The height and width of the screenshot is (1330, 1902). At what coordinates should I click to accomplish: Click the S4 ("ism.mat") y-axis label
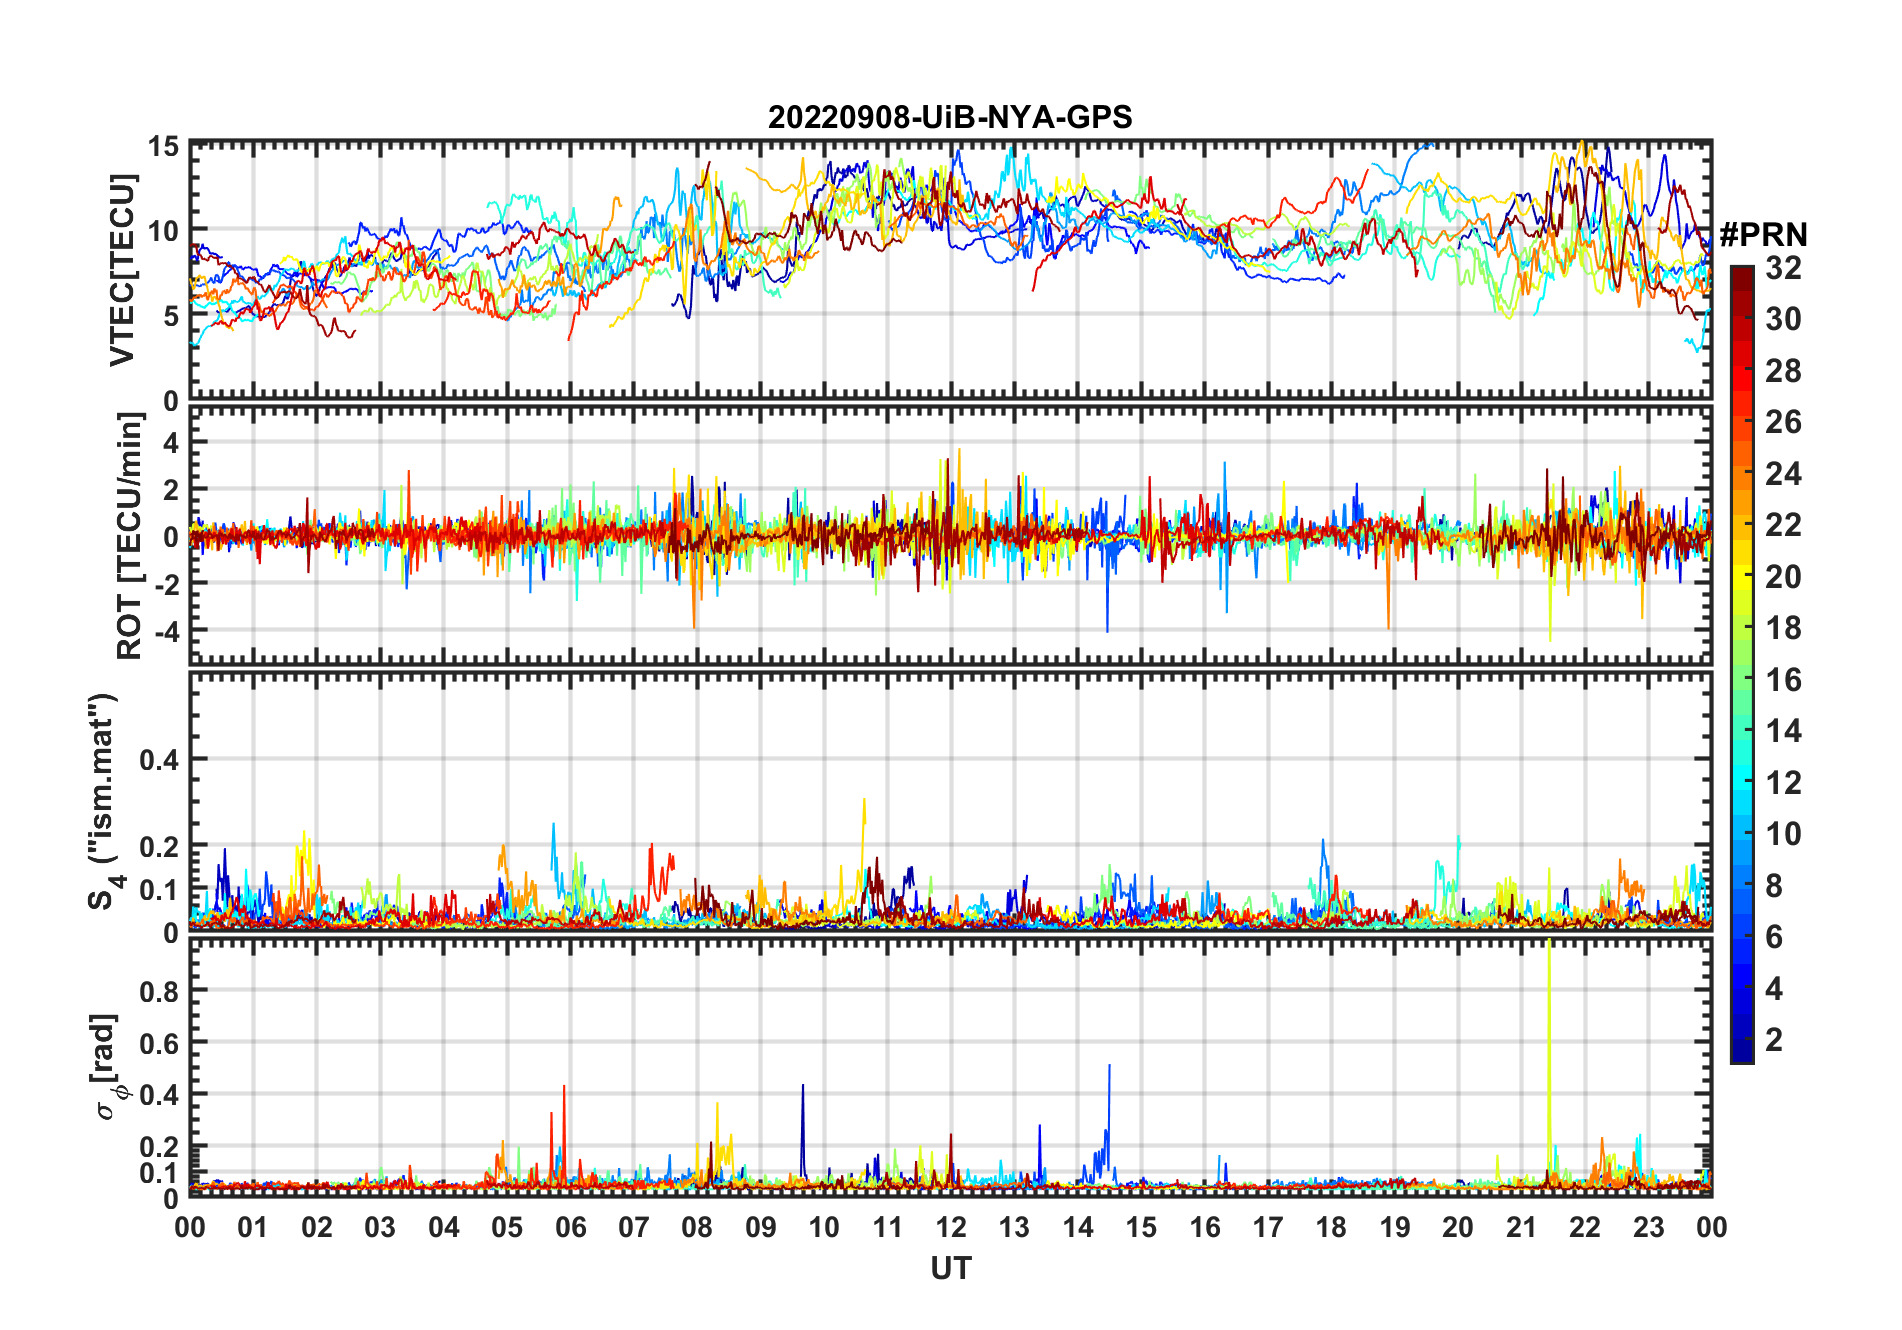(x=103, y=801)
